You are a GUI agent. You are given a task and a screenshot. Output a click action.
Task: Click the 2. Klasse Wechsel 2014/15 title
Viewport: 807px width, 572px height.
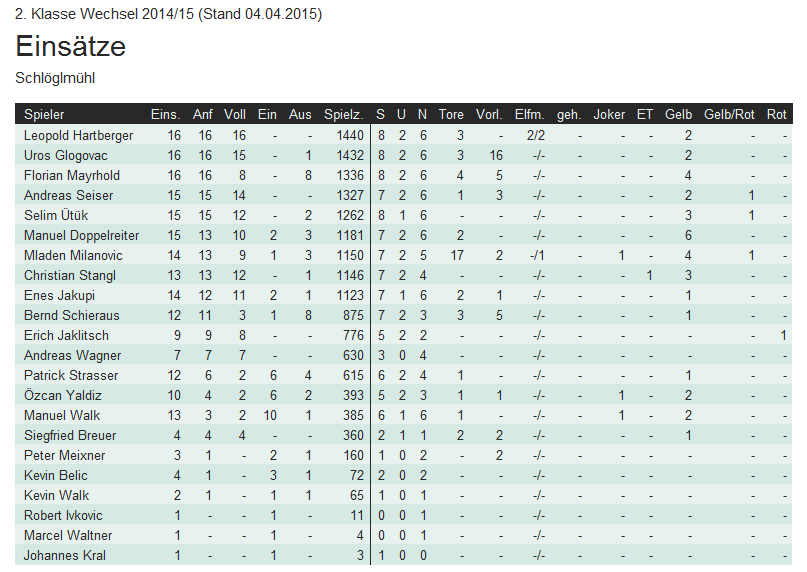(x=168, y=15)
